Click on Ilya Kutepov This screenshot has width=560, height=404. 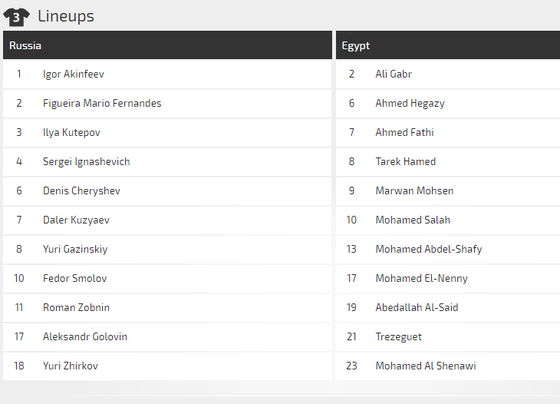71,133
